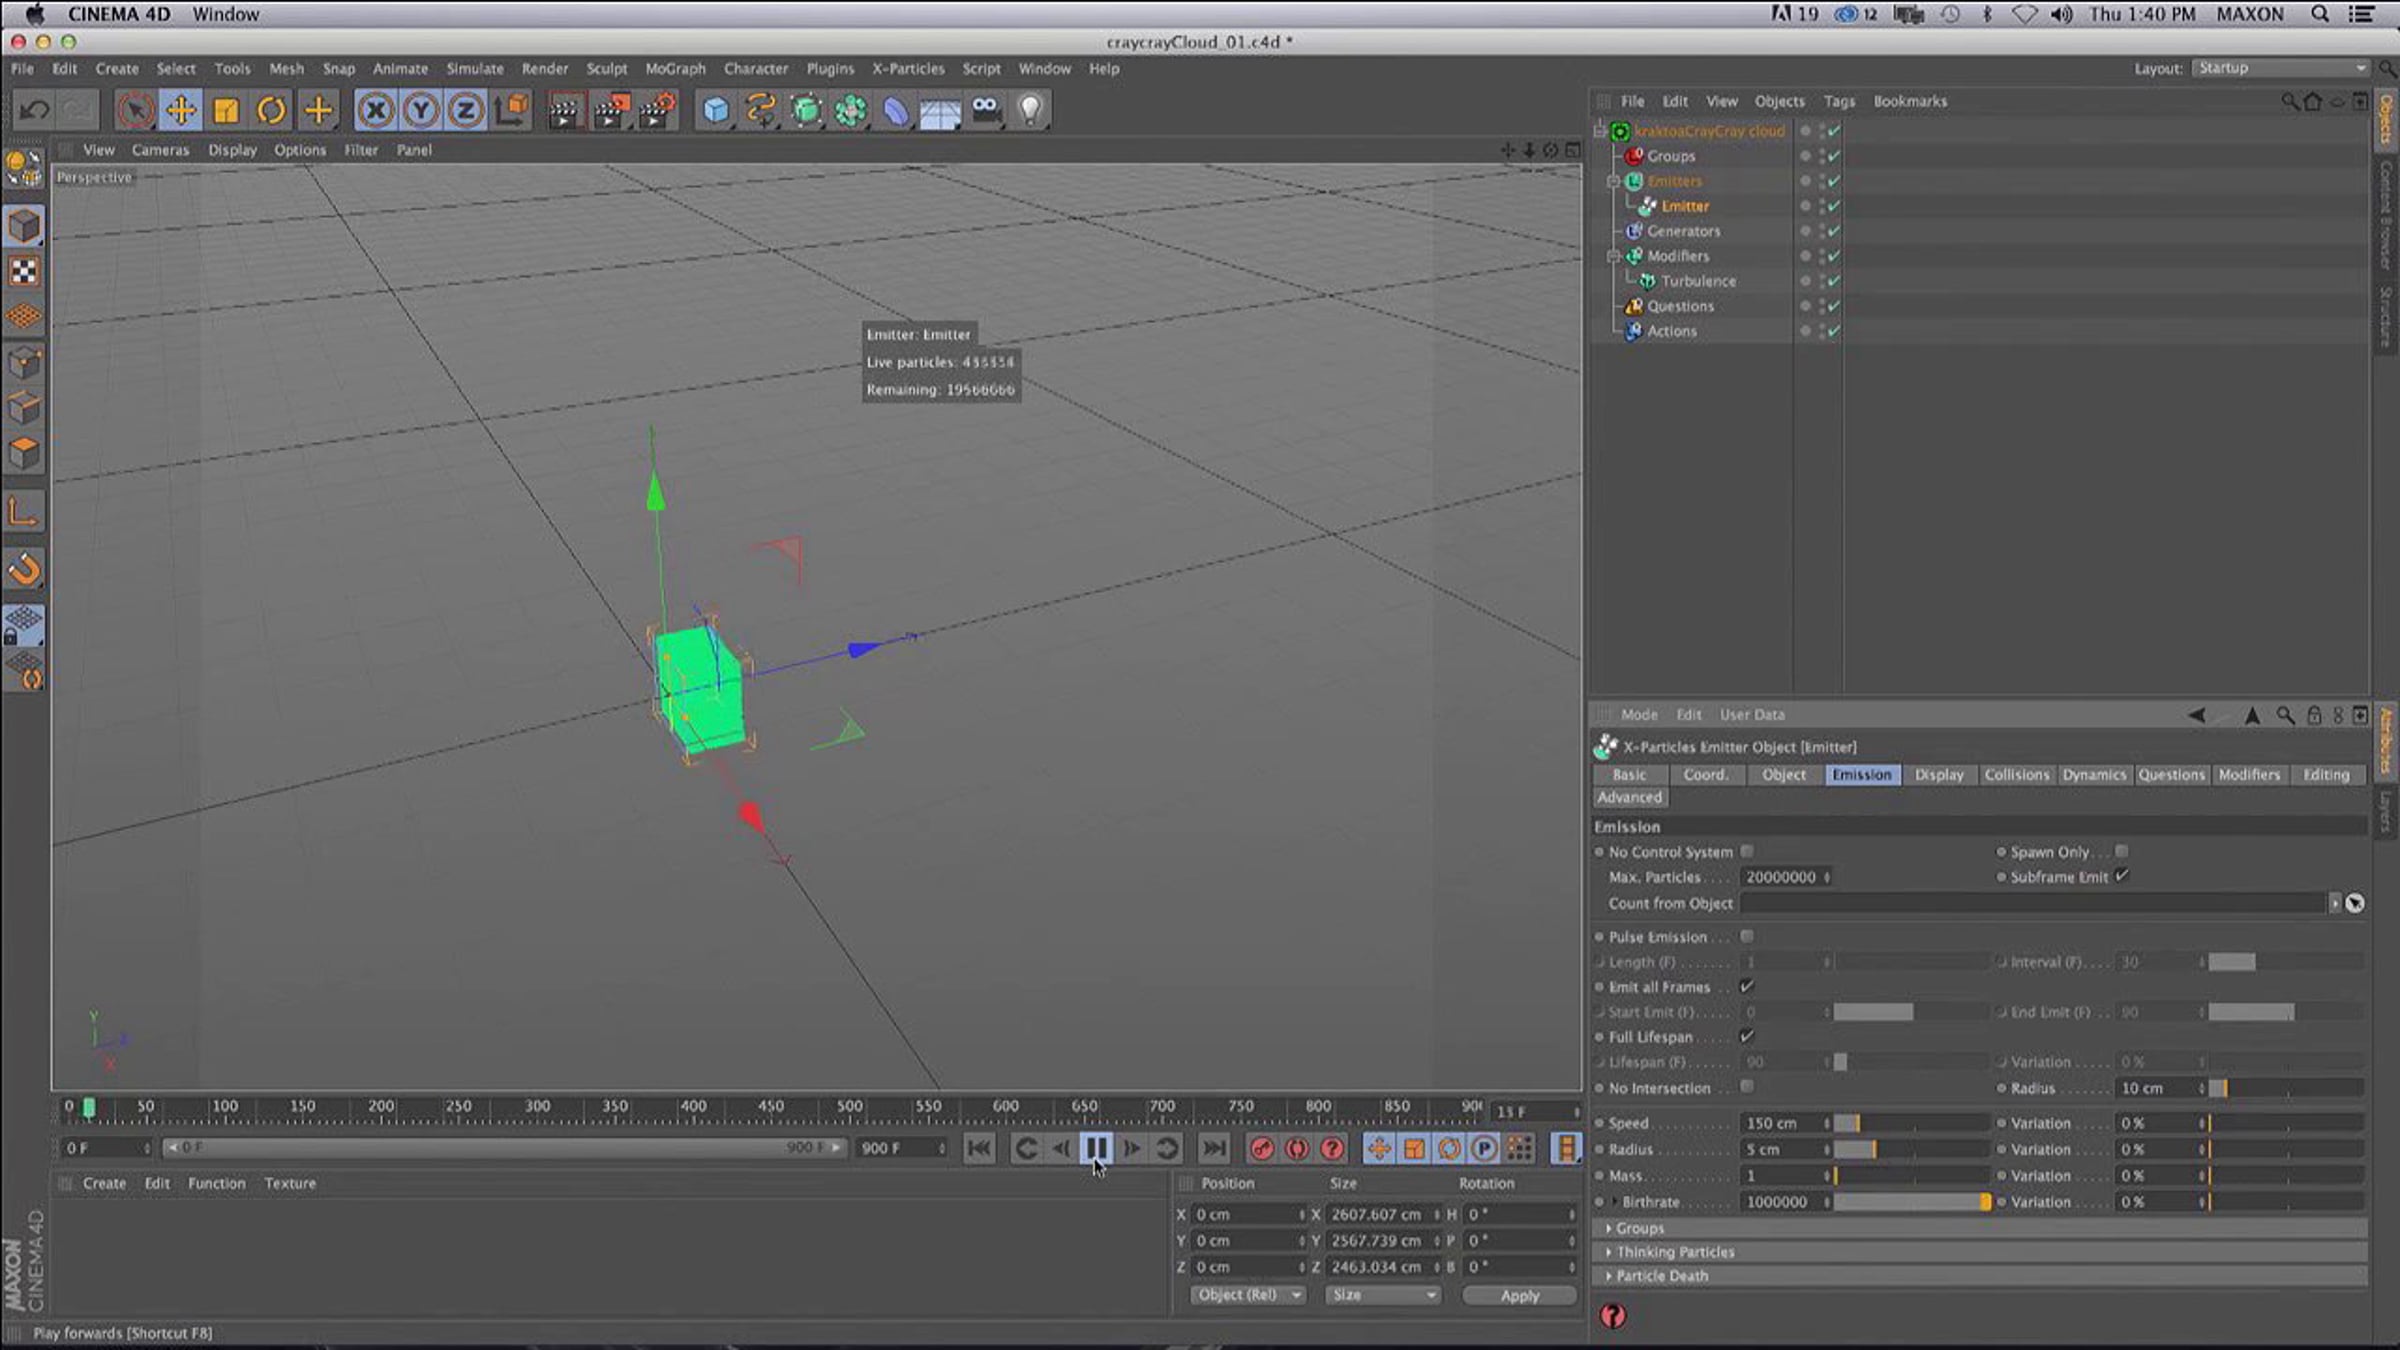
Task: Select the Live Selection tool
Action: click(x=135, y=110)
